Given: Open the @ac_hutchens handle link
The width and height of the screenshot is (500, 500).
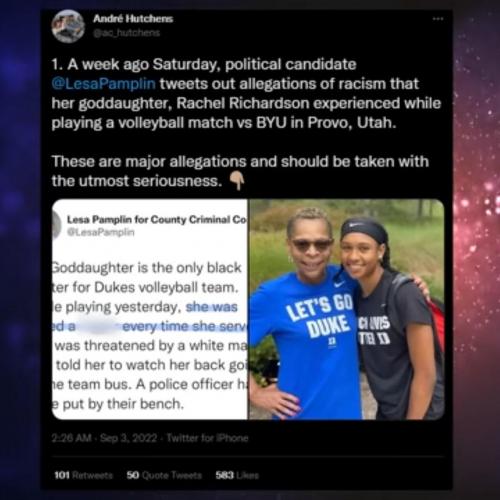Looking at the screenshot, I should click(x=127, y=33).
